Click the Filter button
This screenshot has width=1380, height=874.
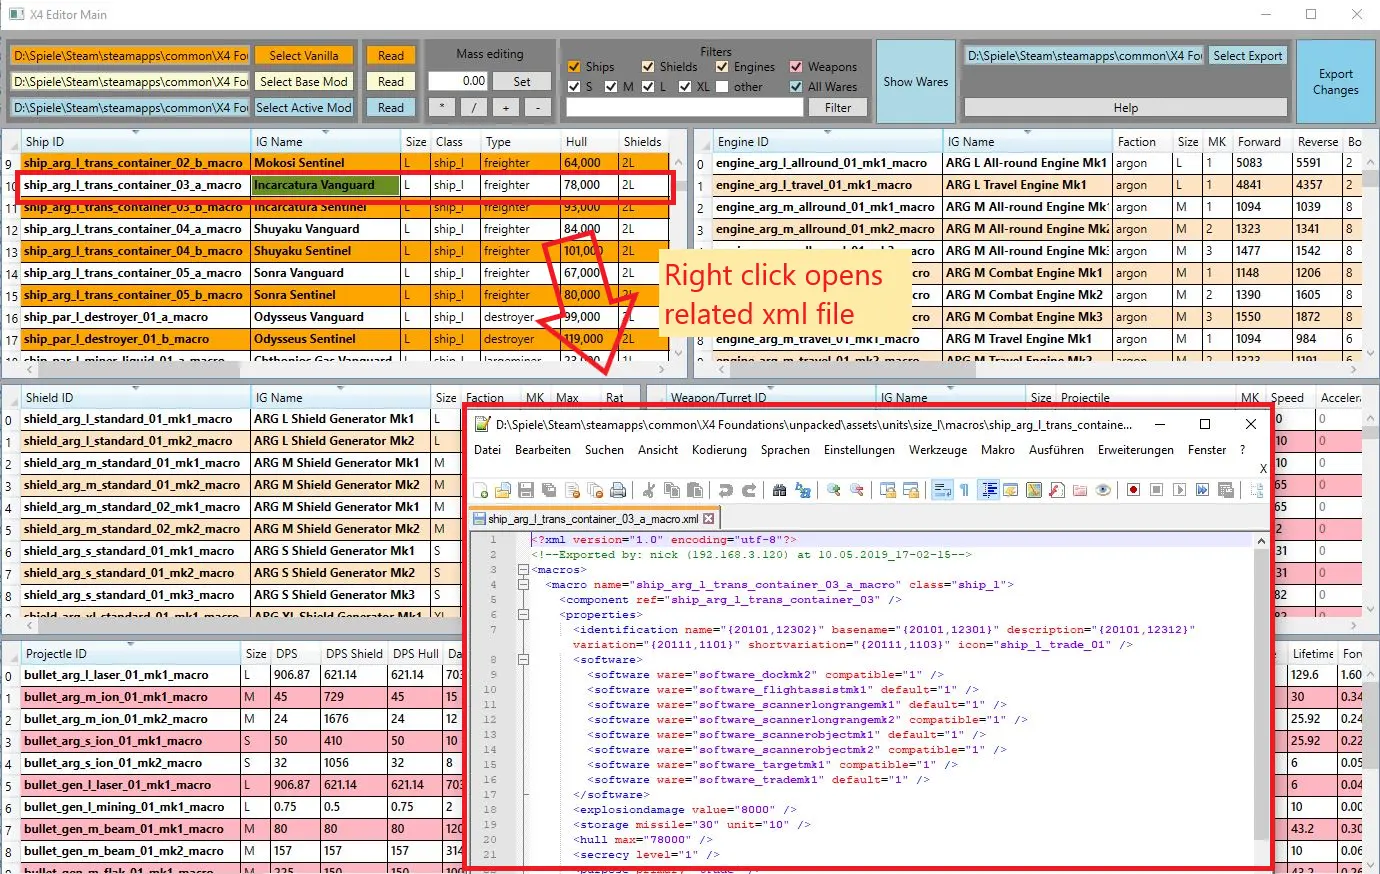(x=838, y=108)
